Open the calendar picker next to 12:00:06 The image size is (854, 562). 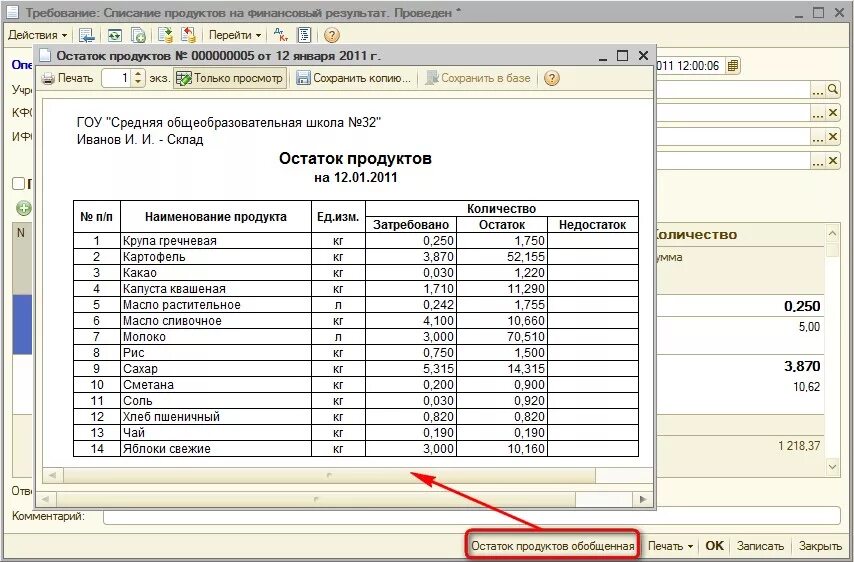pyautogui.click(x=733, y=66)
